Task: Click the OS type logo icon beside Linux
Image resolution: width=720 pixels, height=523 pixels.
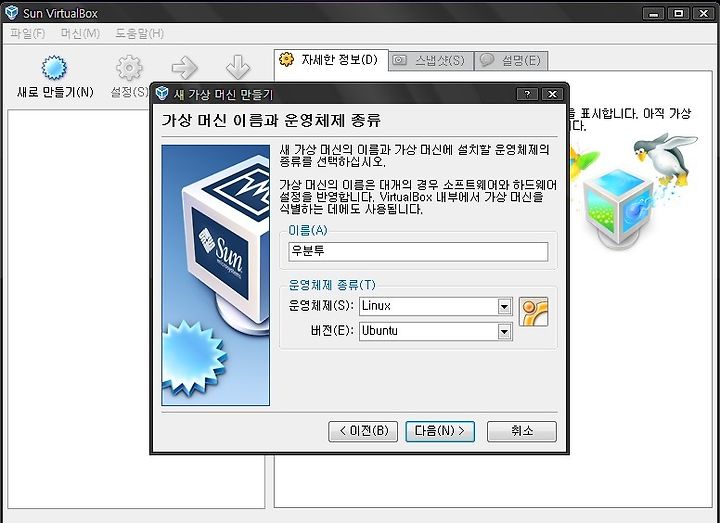Action: click(x=534, y=312)
